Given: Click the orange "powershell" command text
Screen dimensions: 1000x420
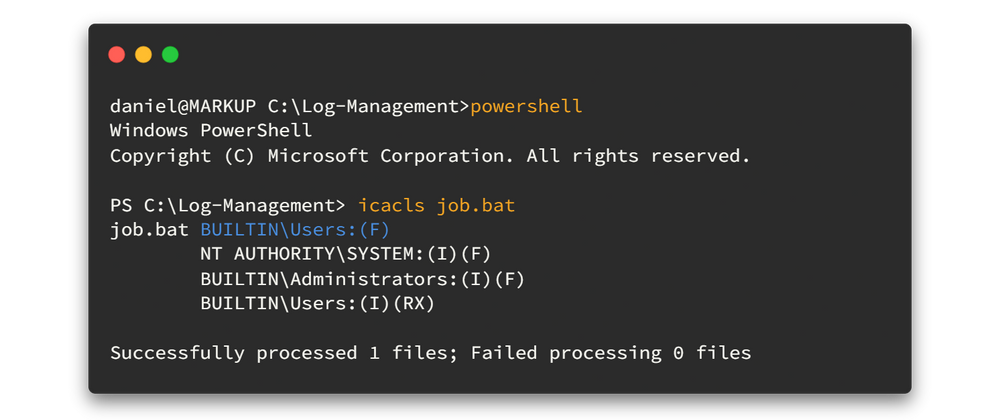Looking at the screenshot, I should (x=526, y=106).
